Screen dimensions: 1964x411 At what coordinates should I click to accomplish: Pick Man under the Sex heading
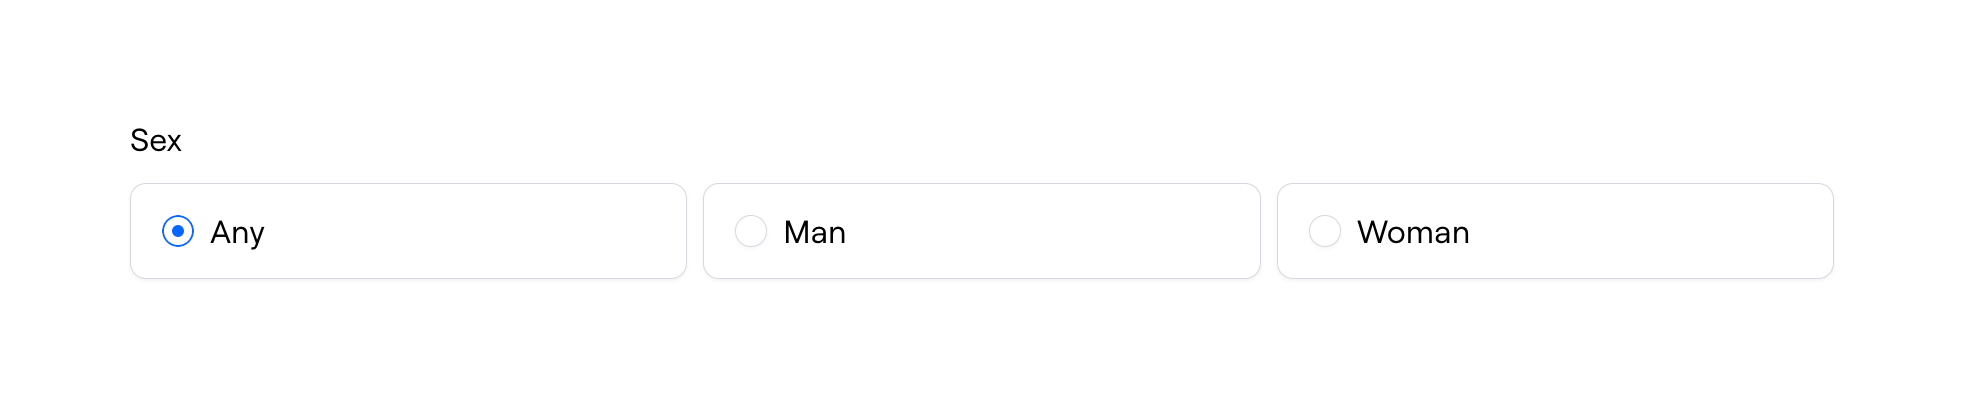click(x=751, y=231)
